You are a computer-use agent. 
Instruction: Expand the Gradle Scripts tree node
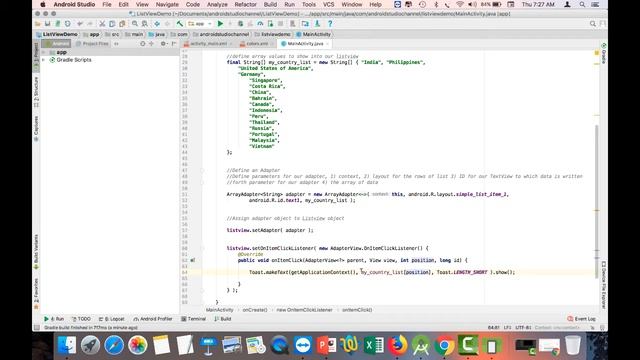pyautogui.click(x=44, y=60)
